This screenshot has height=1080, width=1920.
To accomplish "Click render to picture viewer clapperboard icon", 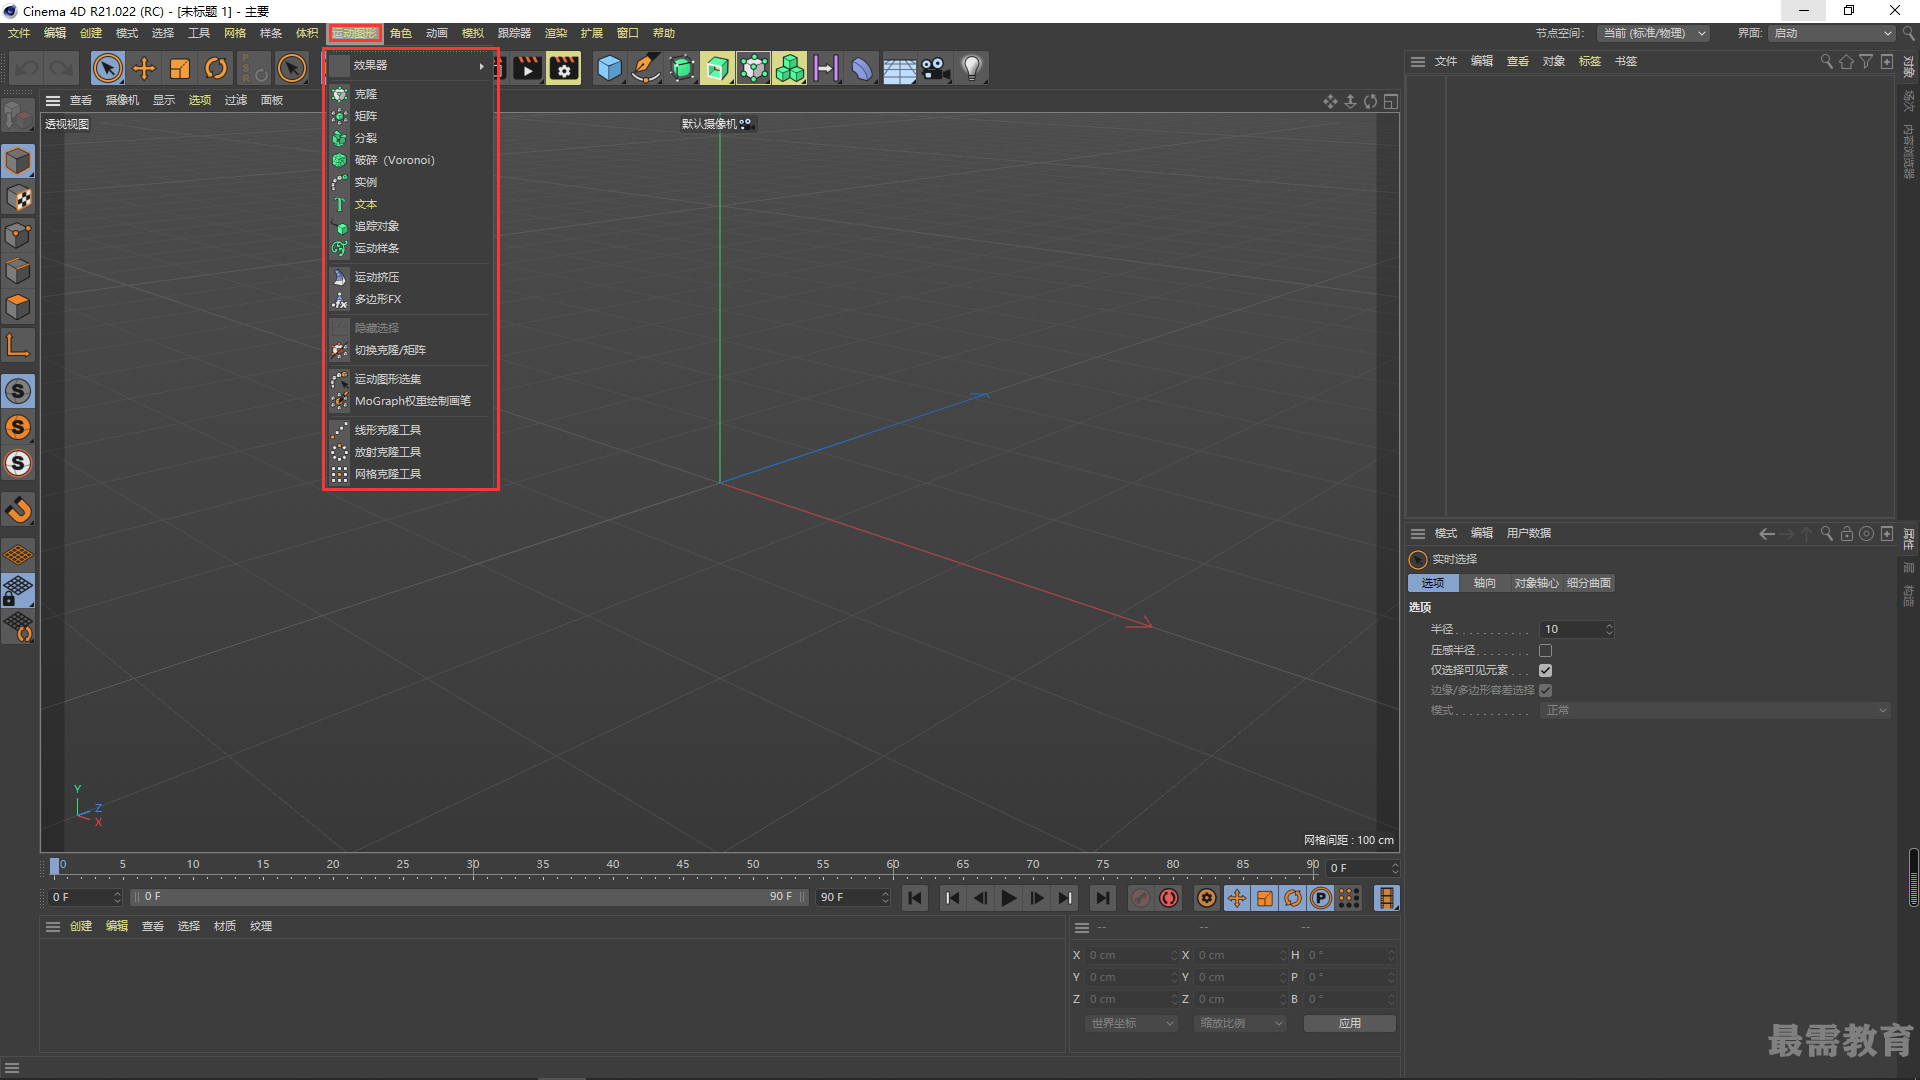I will (527, 68).
